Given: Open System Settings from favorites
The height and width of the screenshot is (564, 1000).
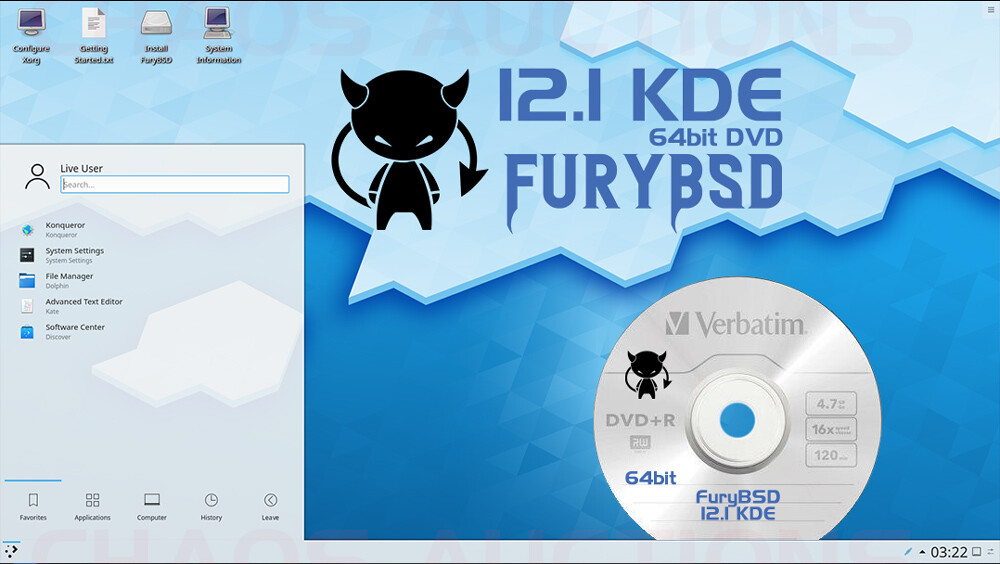Looking at the screenshot, I should coord(153,255).
